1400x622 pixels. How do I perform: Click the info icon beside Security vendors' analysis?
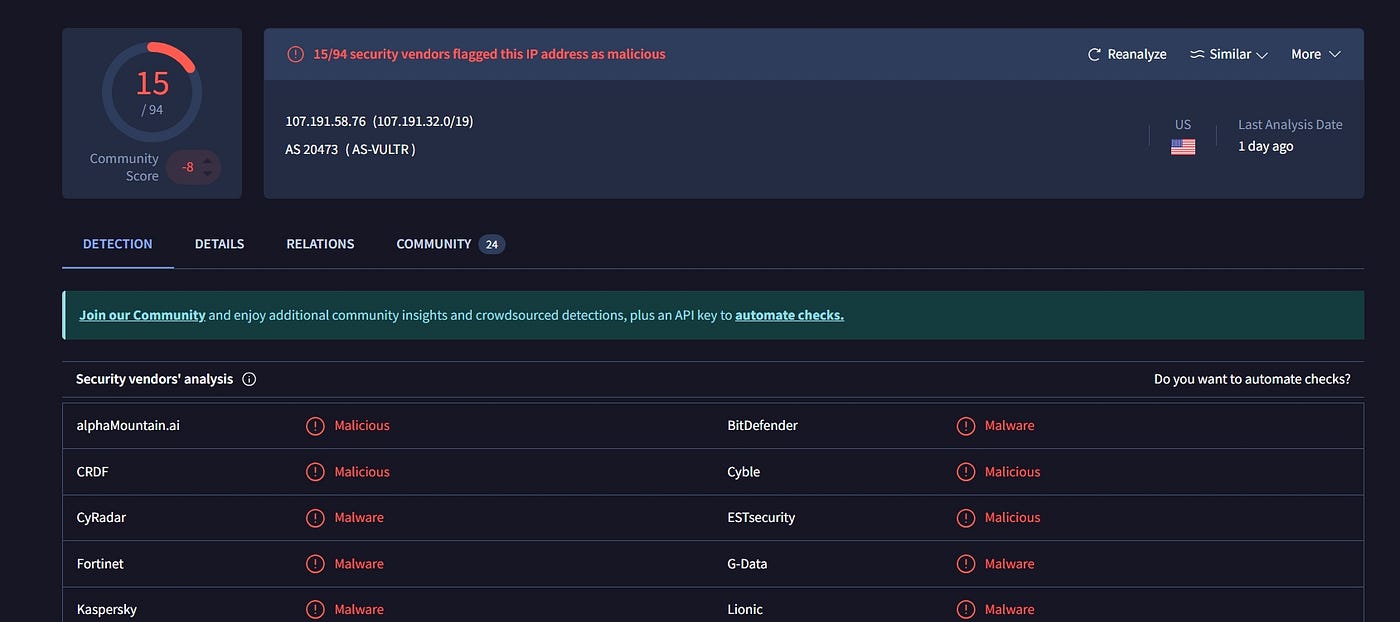pyautogui.click(x=249, y=379)
